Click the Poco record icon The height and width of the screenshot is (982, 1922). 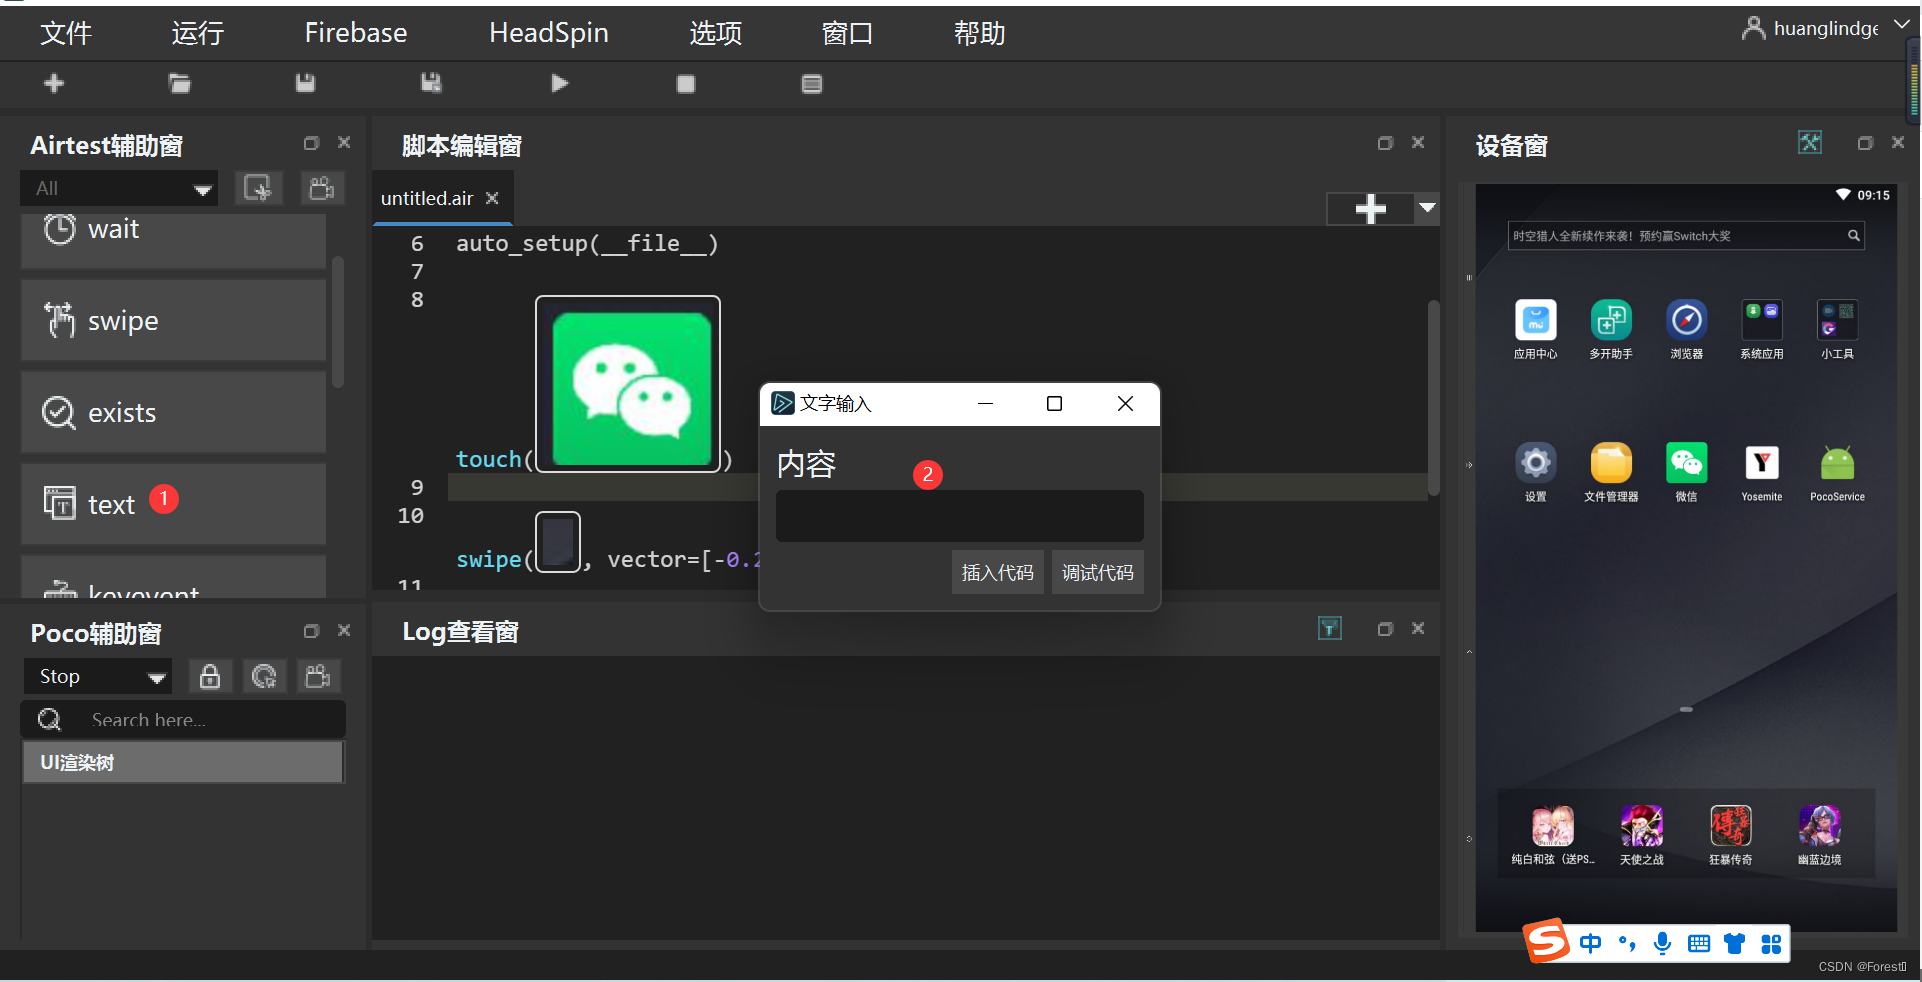point(318,677)
